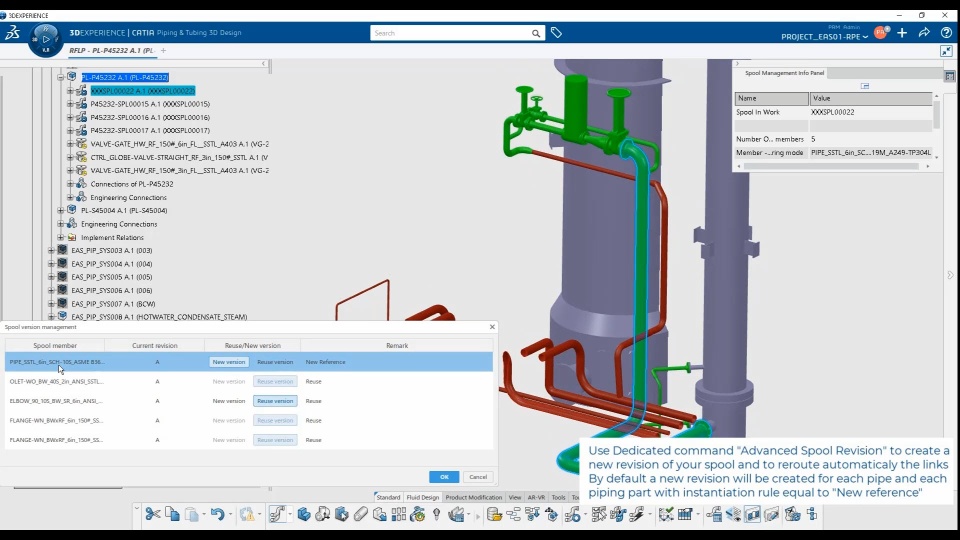Click the small window icon above Name column

(x=864, y=86)
